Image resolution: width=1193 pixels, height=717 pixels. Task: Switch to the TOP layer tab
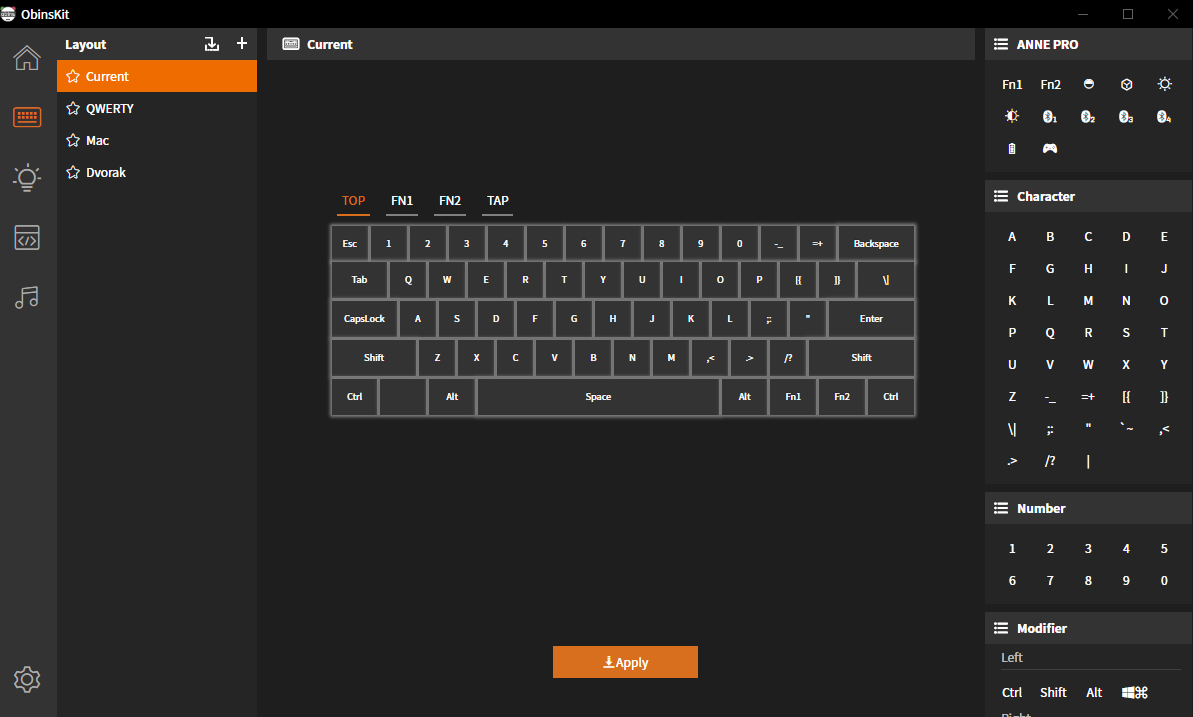pos(354,201)
